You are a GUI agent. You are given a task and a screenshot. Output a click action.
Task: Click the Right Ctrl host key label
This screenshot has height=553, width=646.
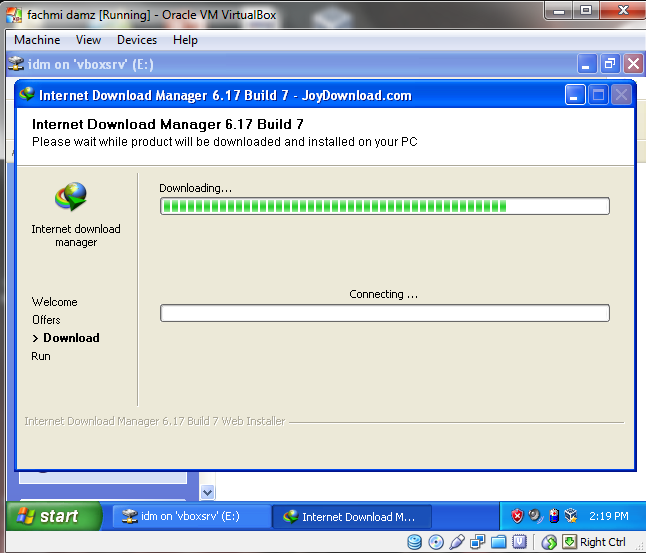pos(603,542)
